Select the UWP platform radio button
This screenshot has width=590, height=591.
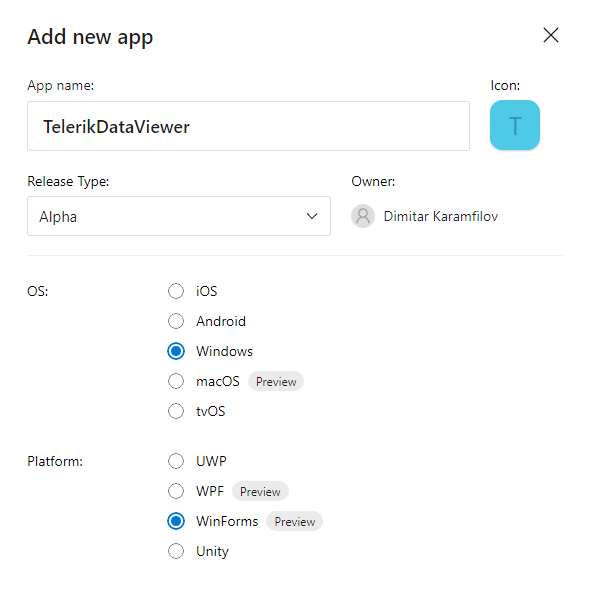(176, 461)
